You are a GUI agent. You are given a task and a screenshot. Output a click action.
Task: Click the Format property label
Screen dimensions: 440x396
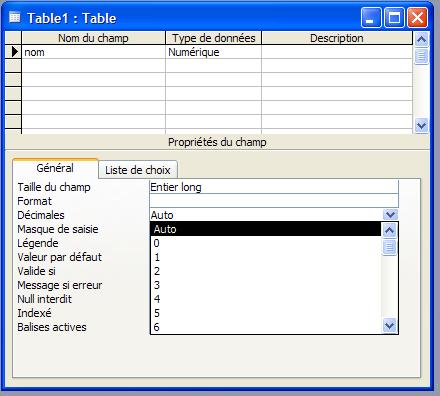coord(34,201)
